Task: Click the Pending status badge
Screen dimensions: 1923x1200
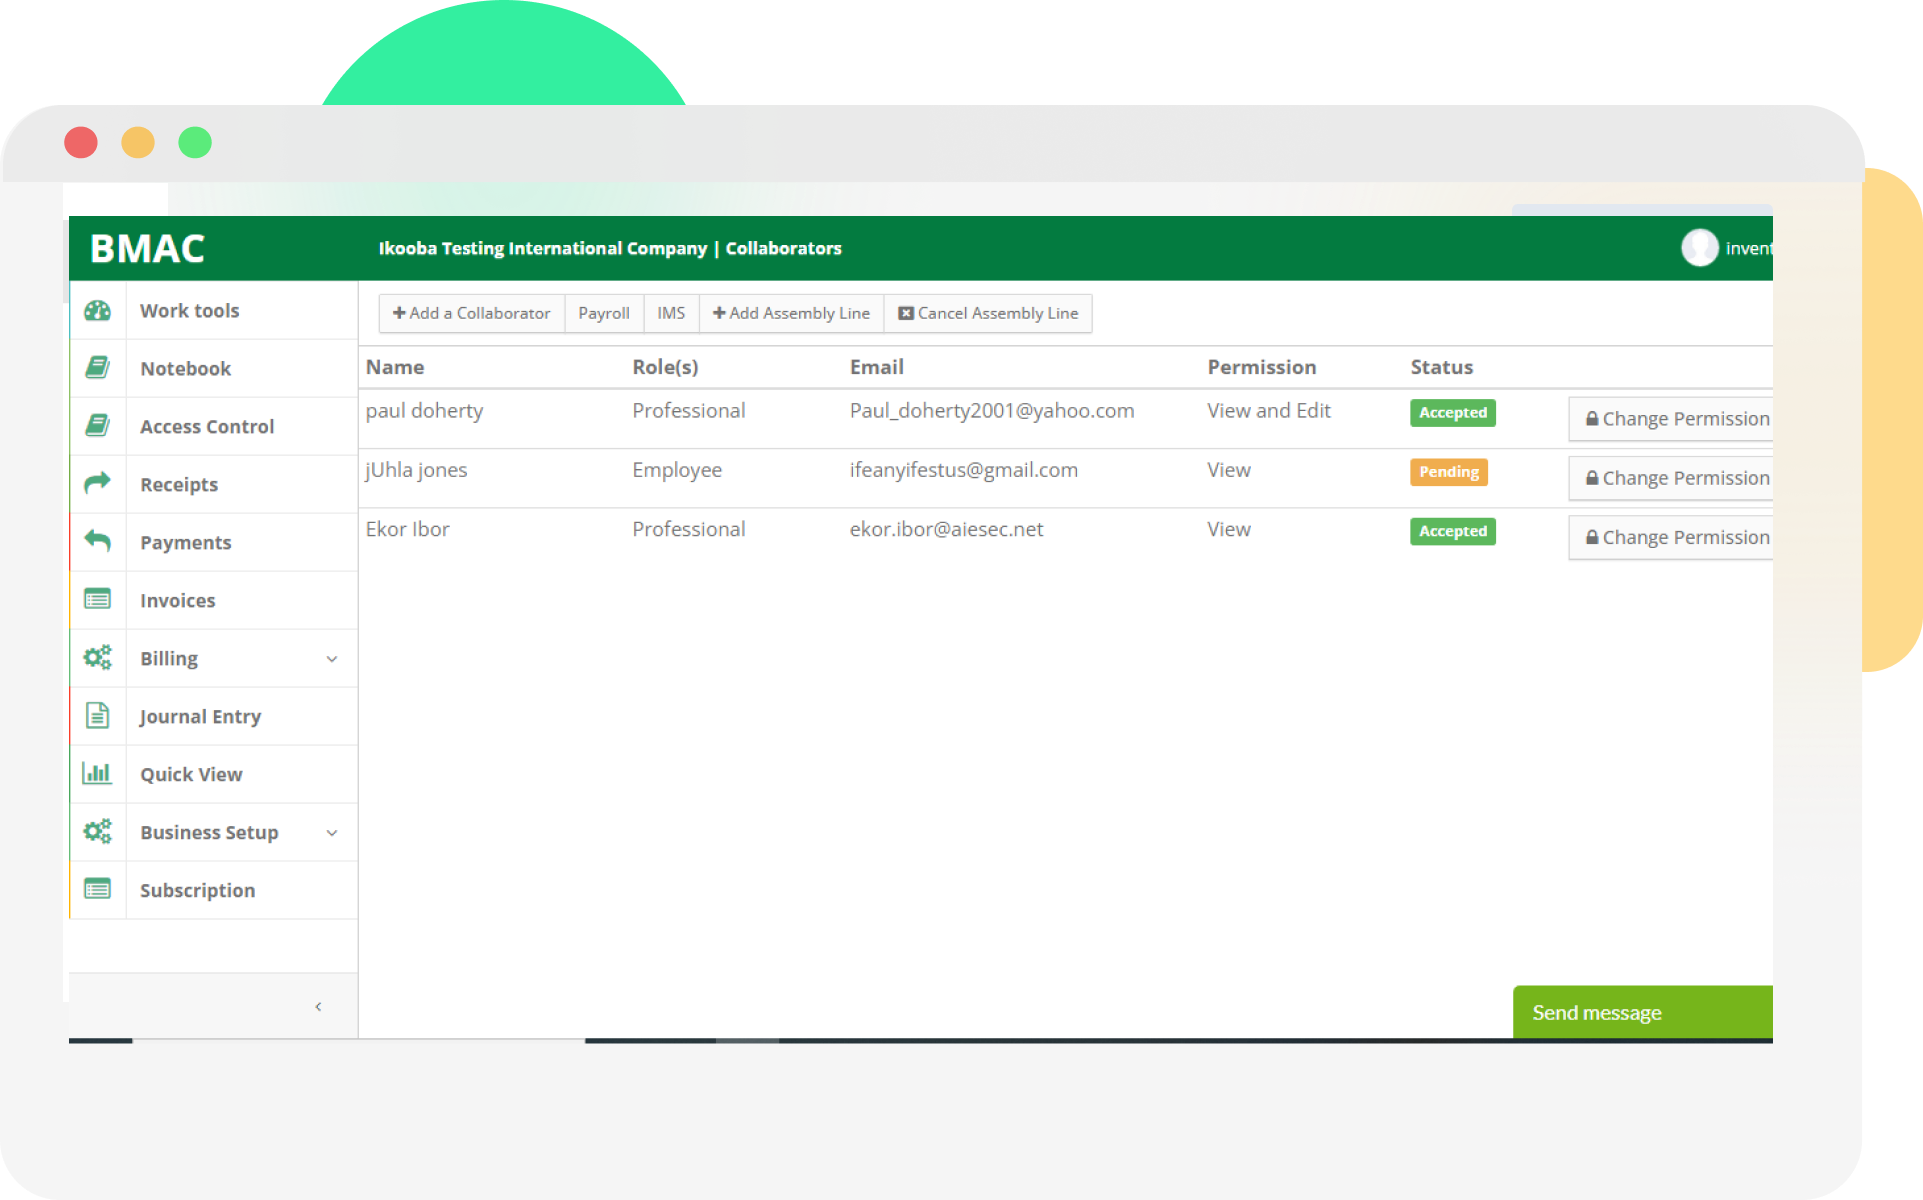Action: [1448, 472]
